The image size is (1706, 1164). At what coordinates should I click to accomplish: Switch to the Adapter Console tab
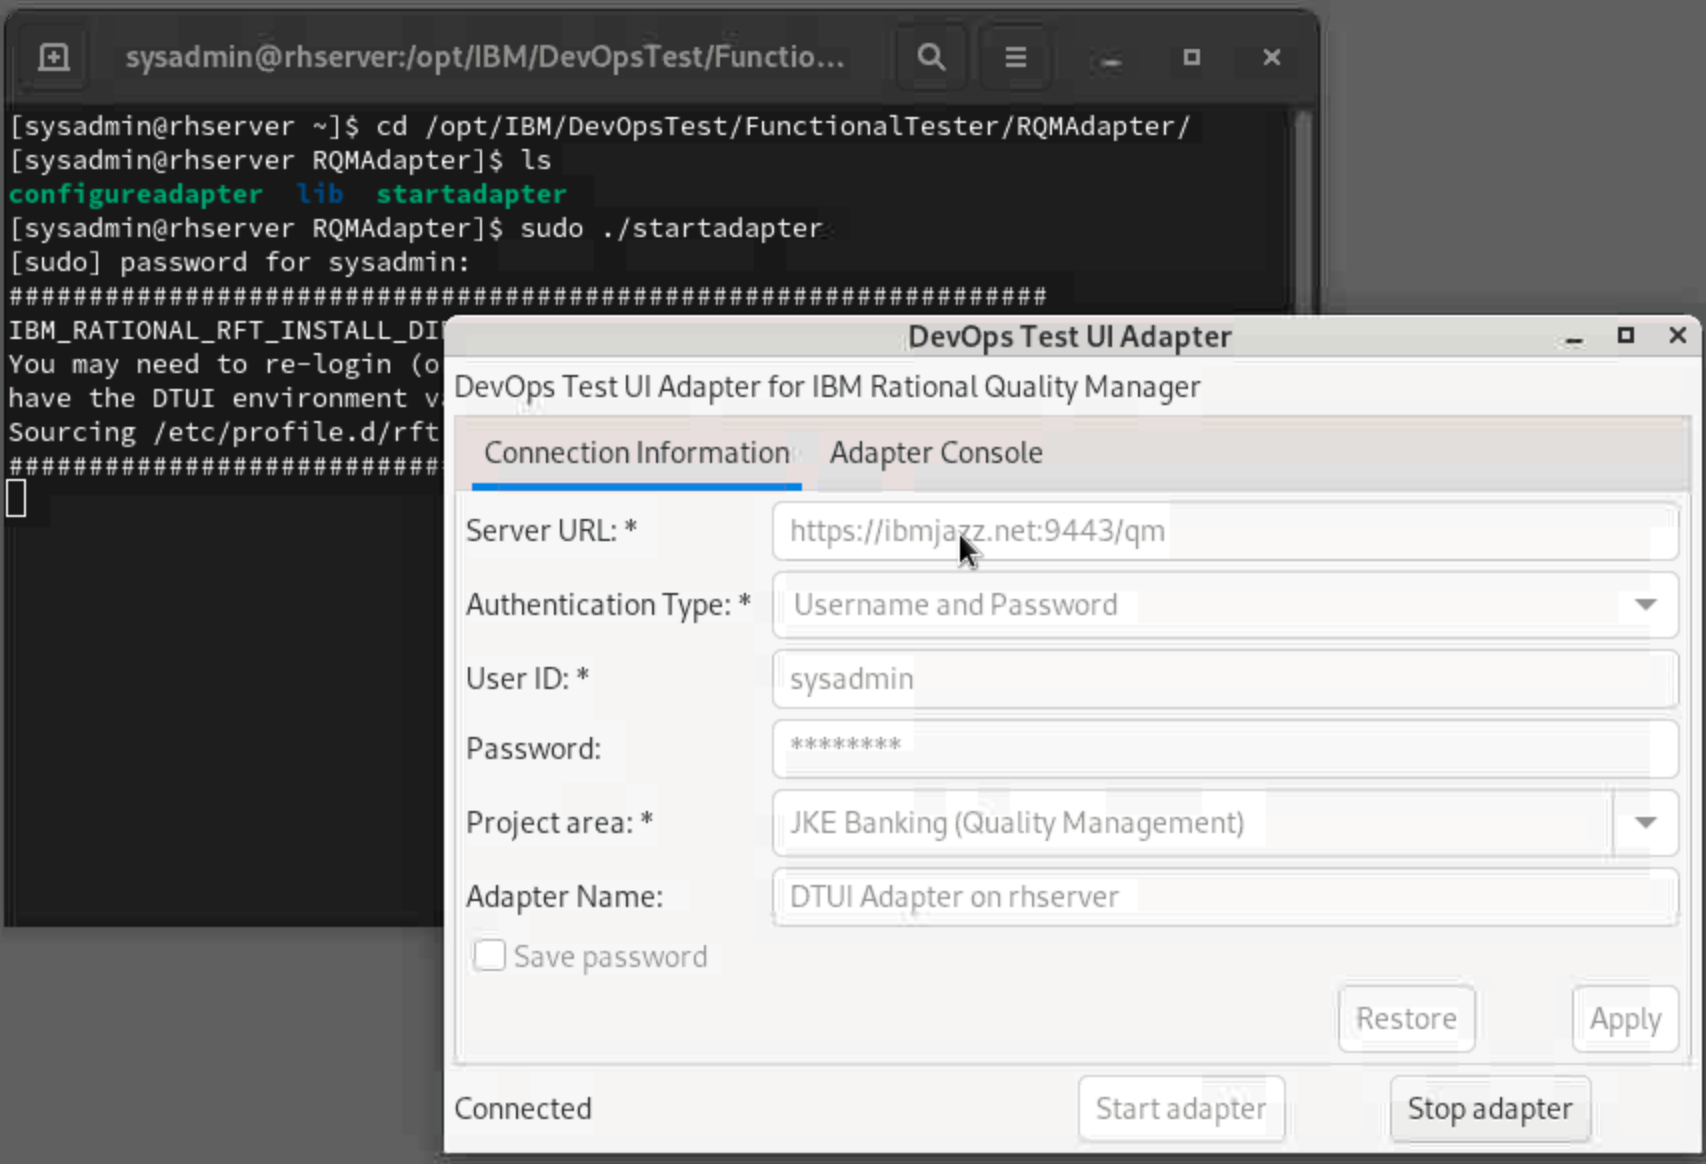[936, 453]
